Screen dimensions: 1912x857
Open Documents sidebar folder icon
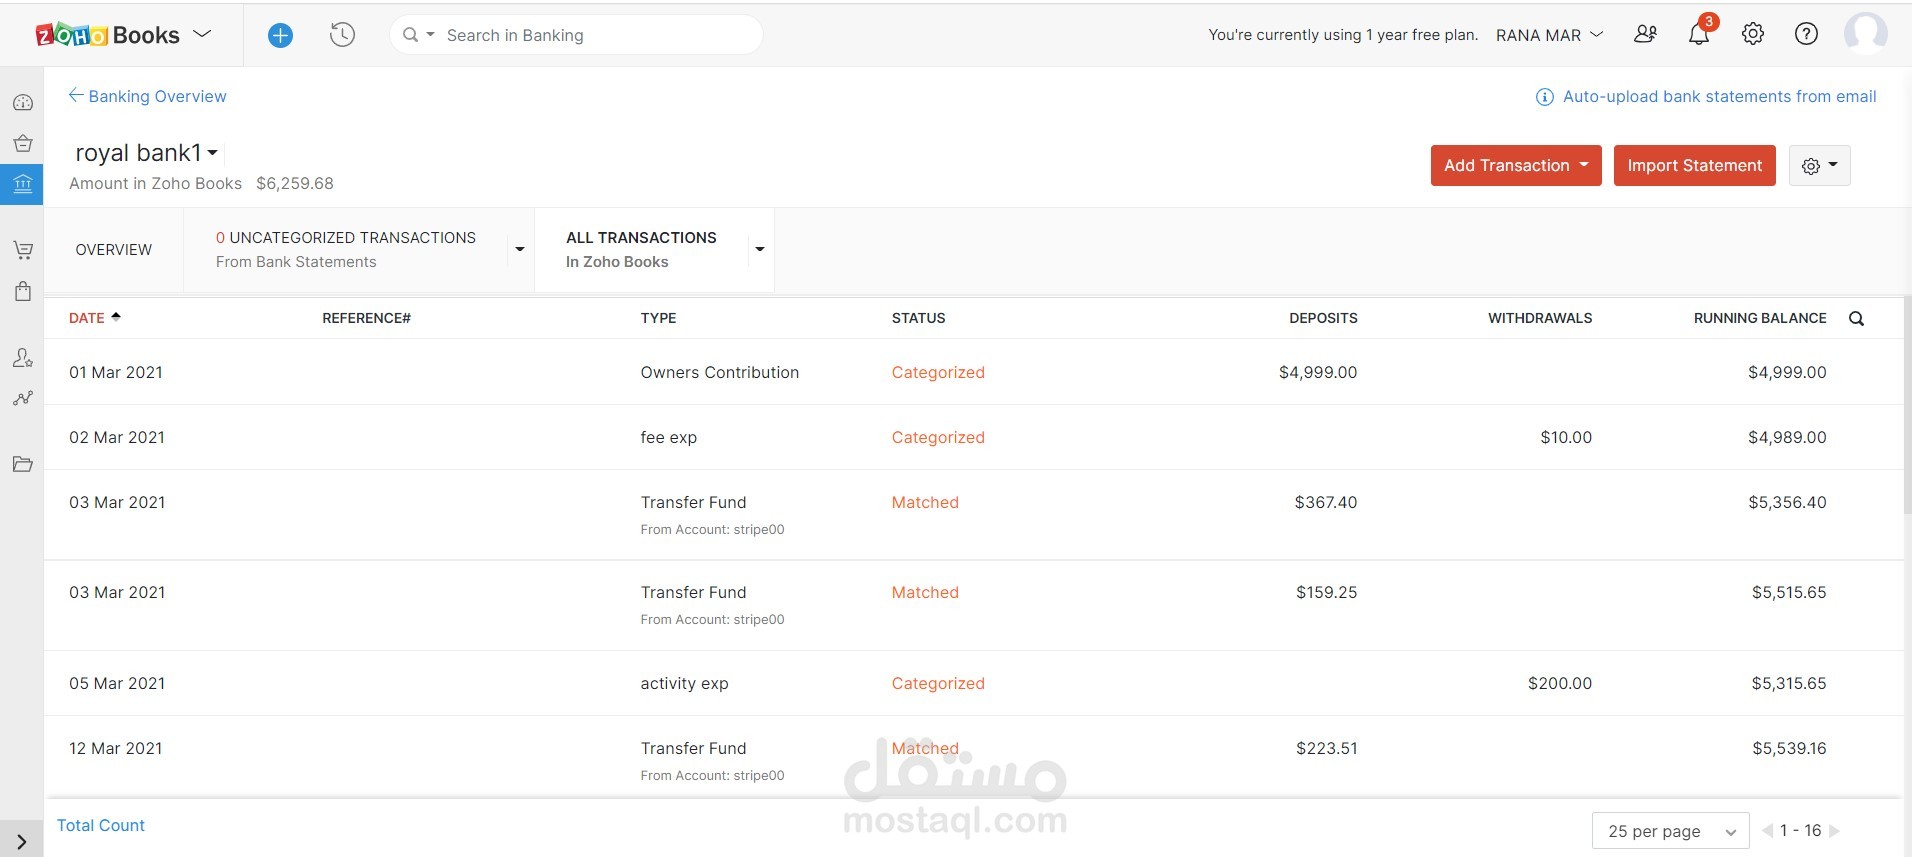22,464
